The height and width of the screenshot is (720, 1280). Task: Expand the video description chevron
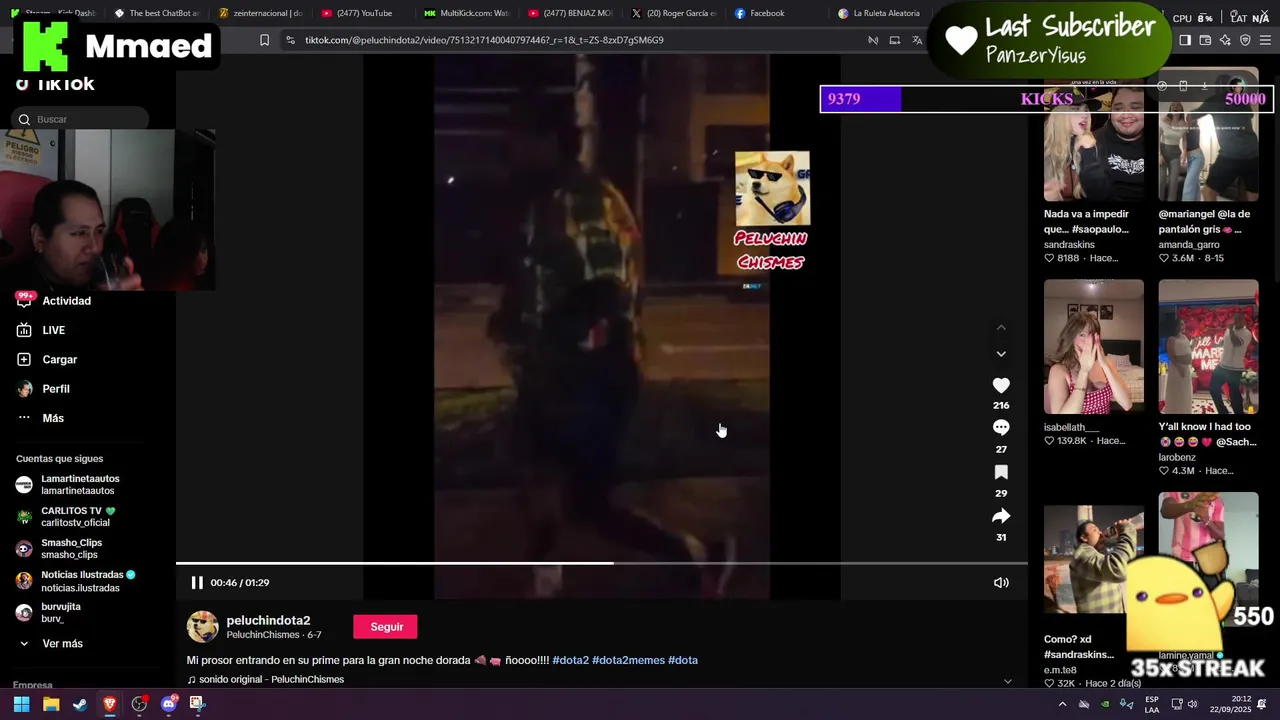point(1007,681)
